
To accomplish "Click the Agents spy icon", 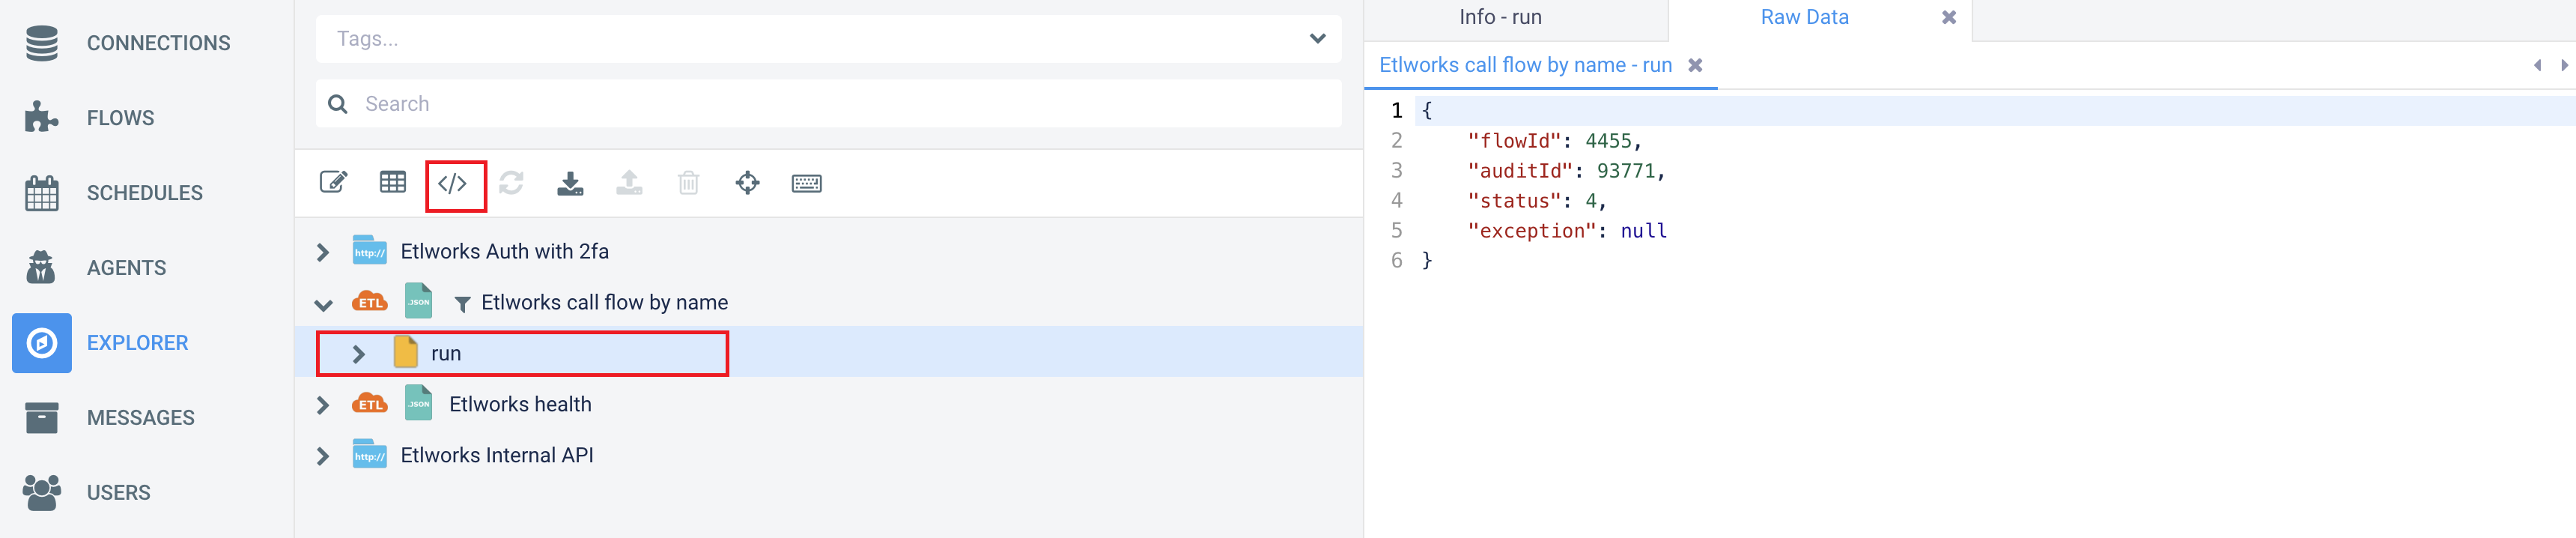I will [41, 267].
